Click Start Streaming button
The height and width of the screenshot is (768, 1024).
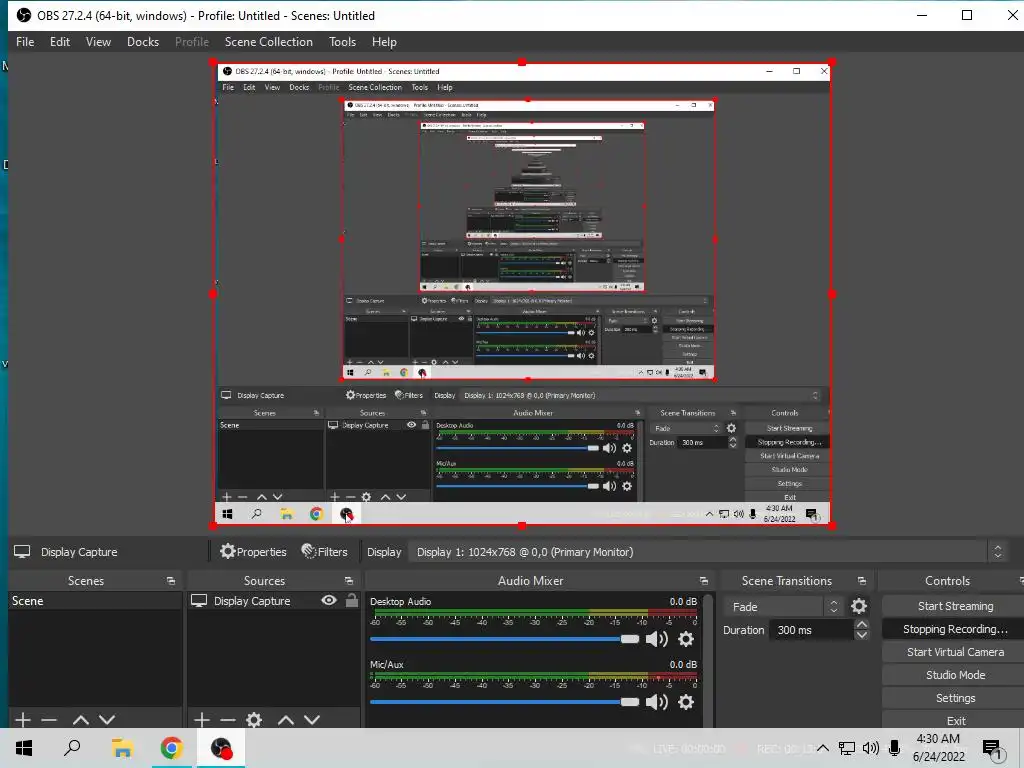coord(955,606)
